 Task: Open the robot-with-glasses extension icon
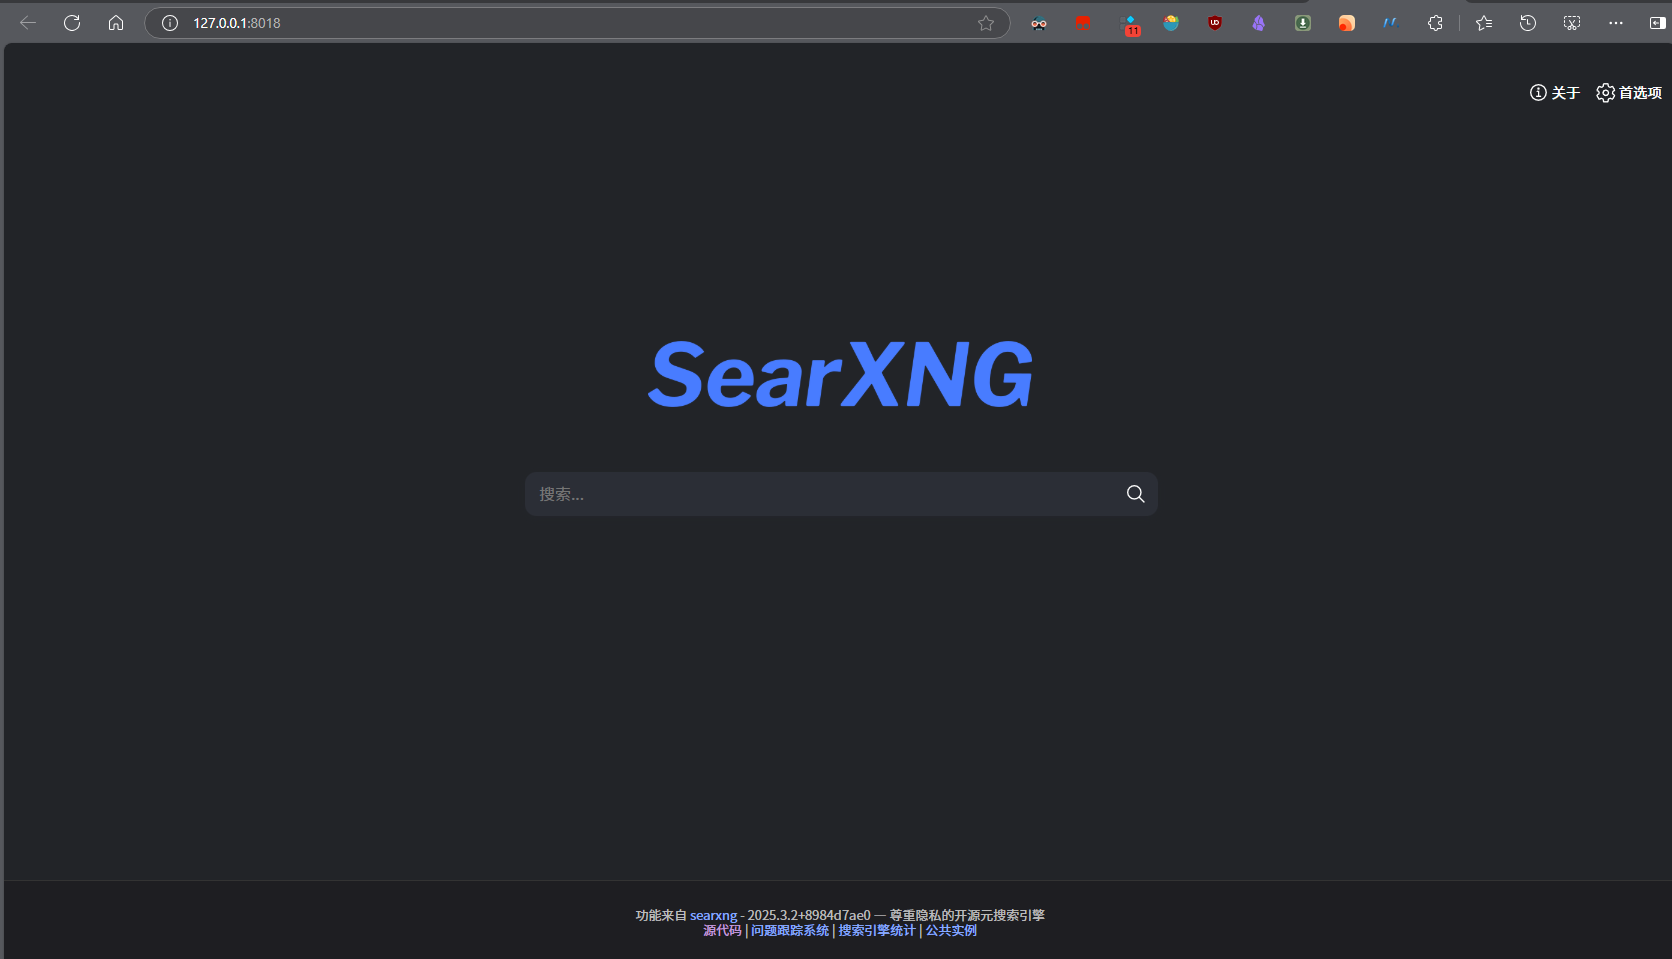pyautogui.click(x=1039, y=23)
